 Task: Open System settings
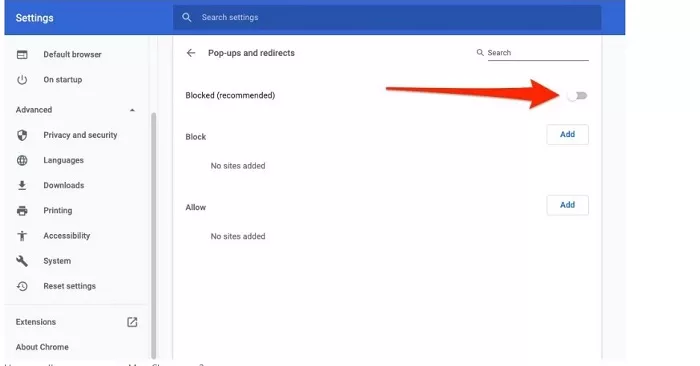(x=57, y=261)
